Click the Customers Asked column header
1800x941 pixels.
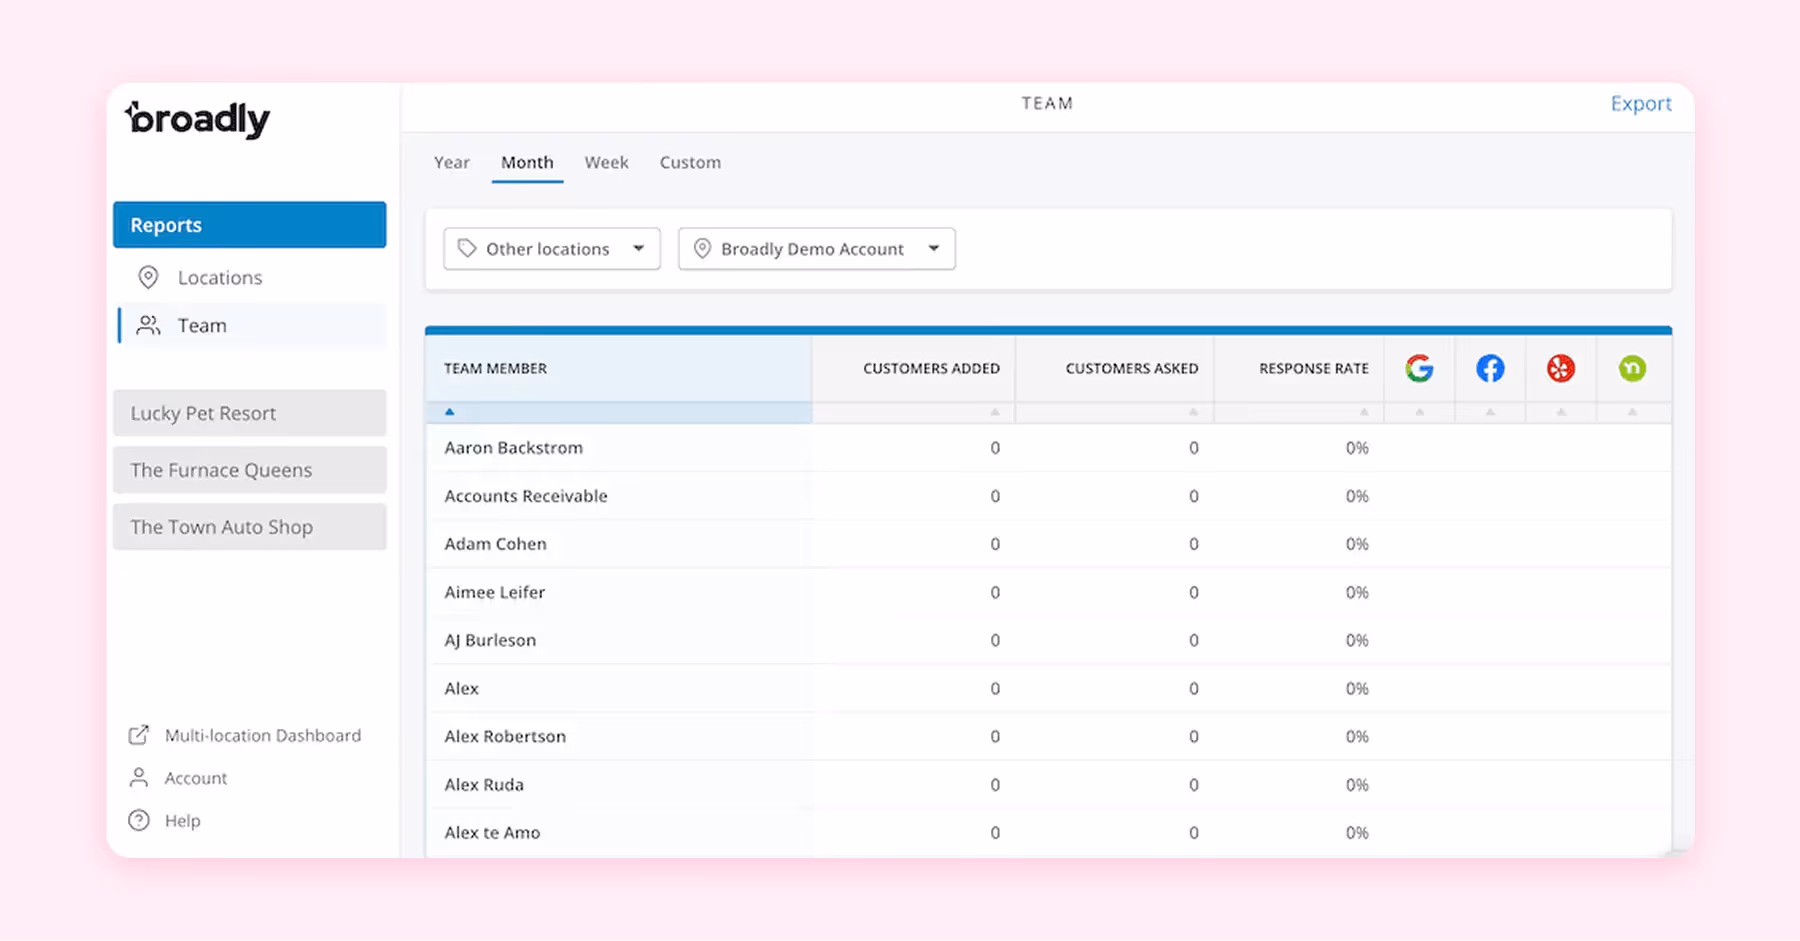click(x=1115, y=368)
